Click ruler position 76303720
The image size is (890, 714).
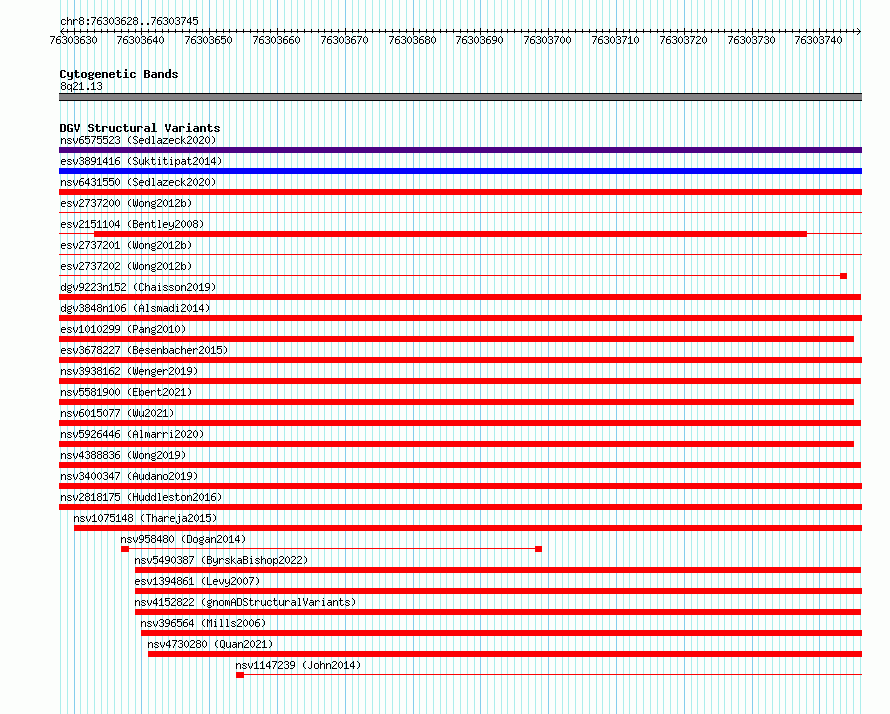coord(683,40)
